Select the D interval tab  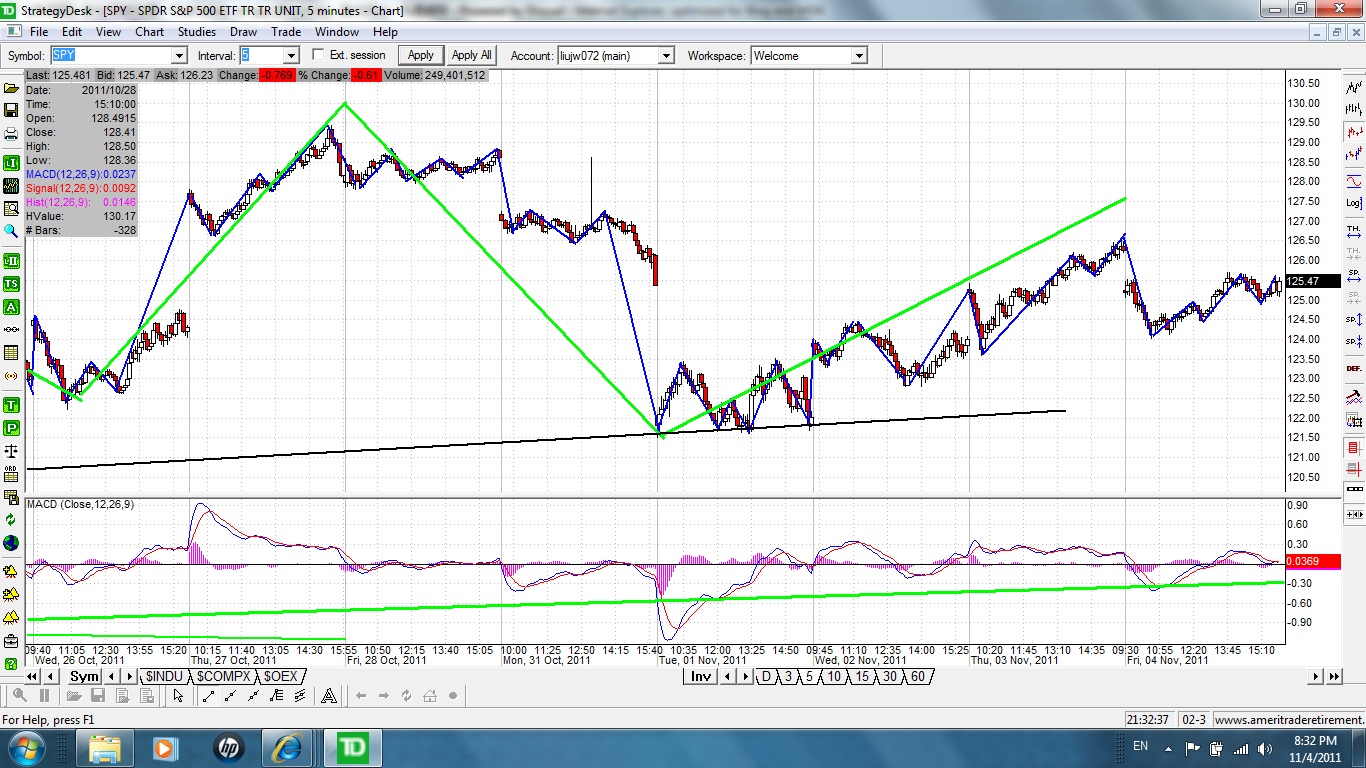(767, 677)
